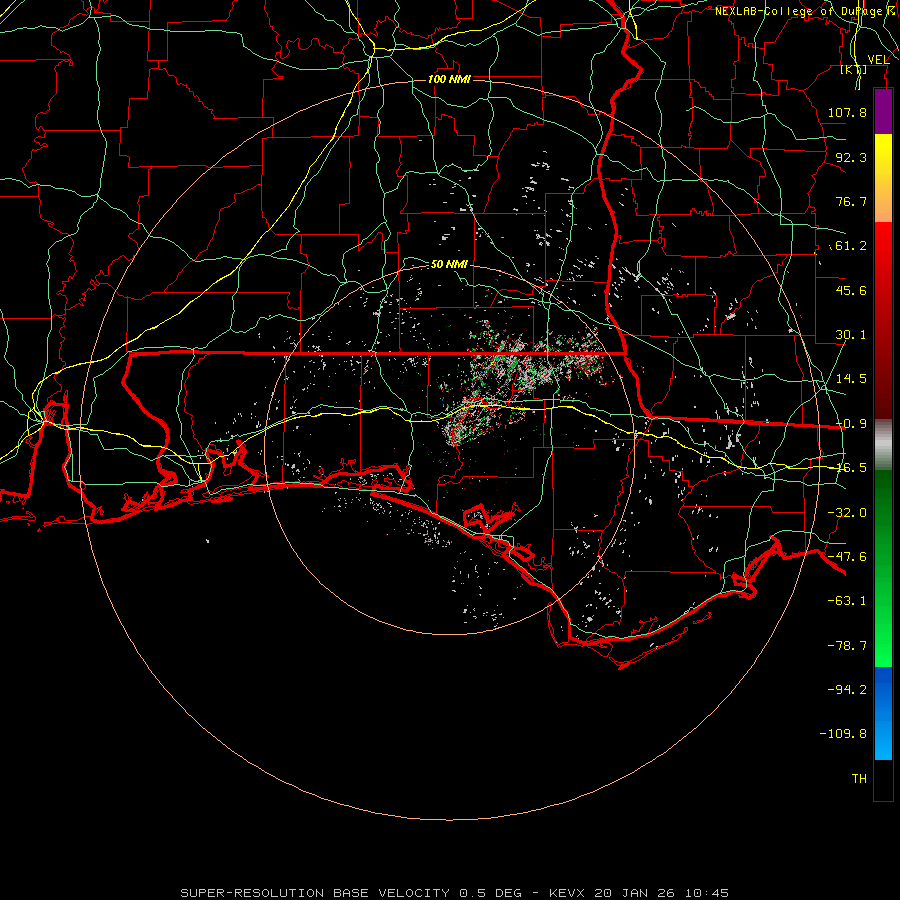Viewport: 900px width, 900px height.
Task: Pick the red segment of velocity color bar
Action: click(x=883, y=320)
